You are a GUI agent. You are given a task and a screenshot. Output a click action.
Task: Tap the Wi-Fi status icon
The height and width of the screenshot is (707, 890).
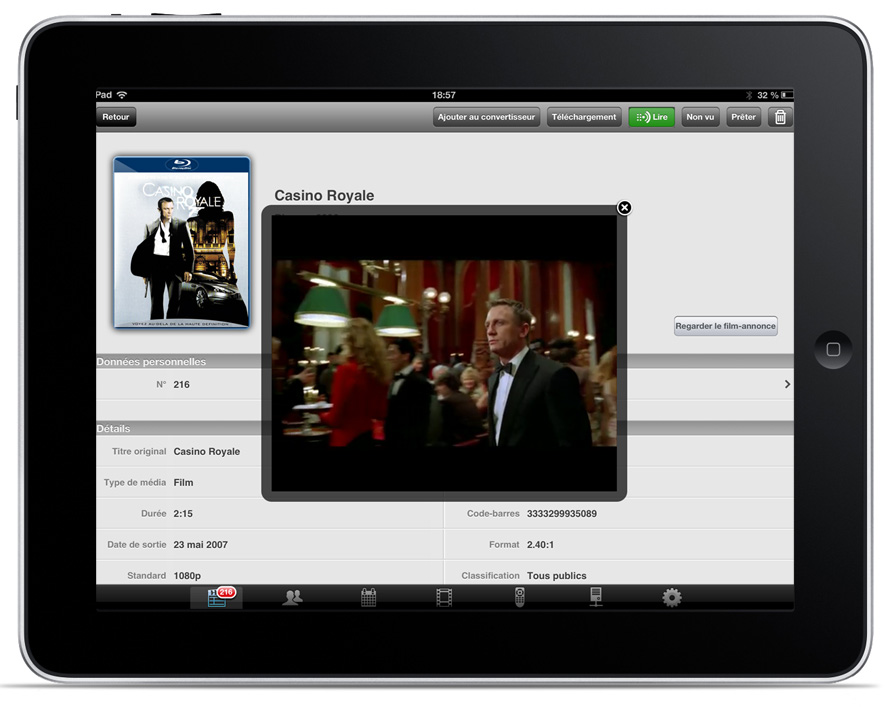[122, 95]
